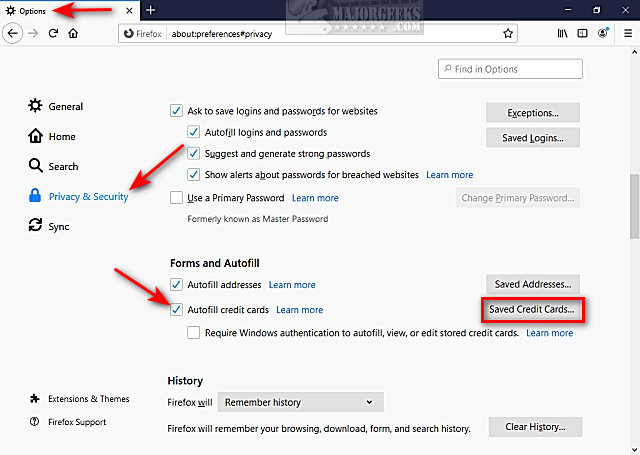This screenshot has height=455, width=640.
Task: Click the vertical scrollbar thumb
Action: point(634,206)
